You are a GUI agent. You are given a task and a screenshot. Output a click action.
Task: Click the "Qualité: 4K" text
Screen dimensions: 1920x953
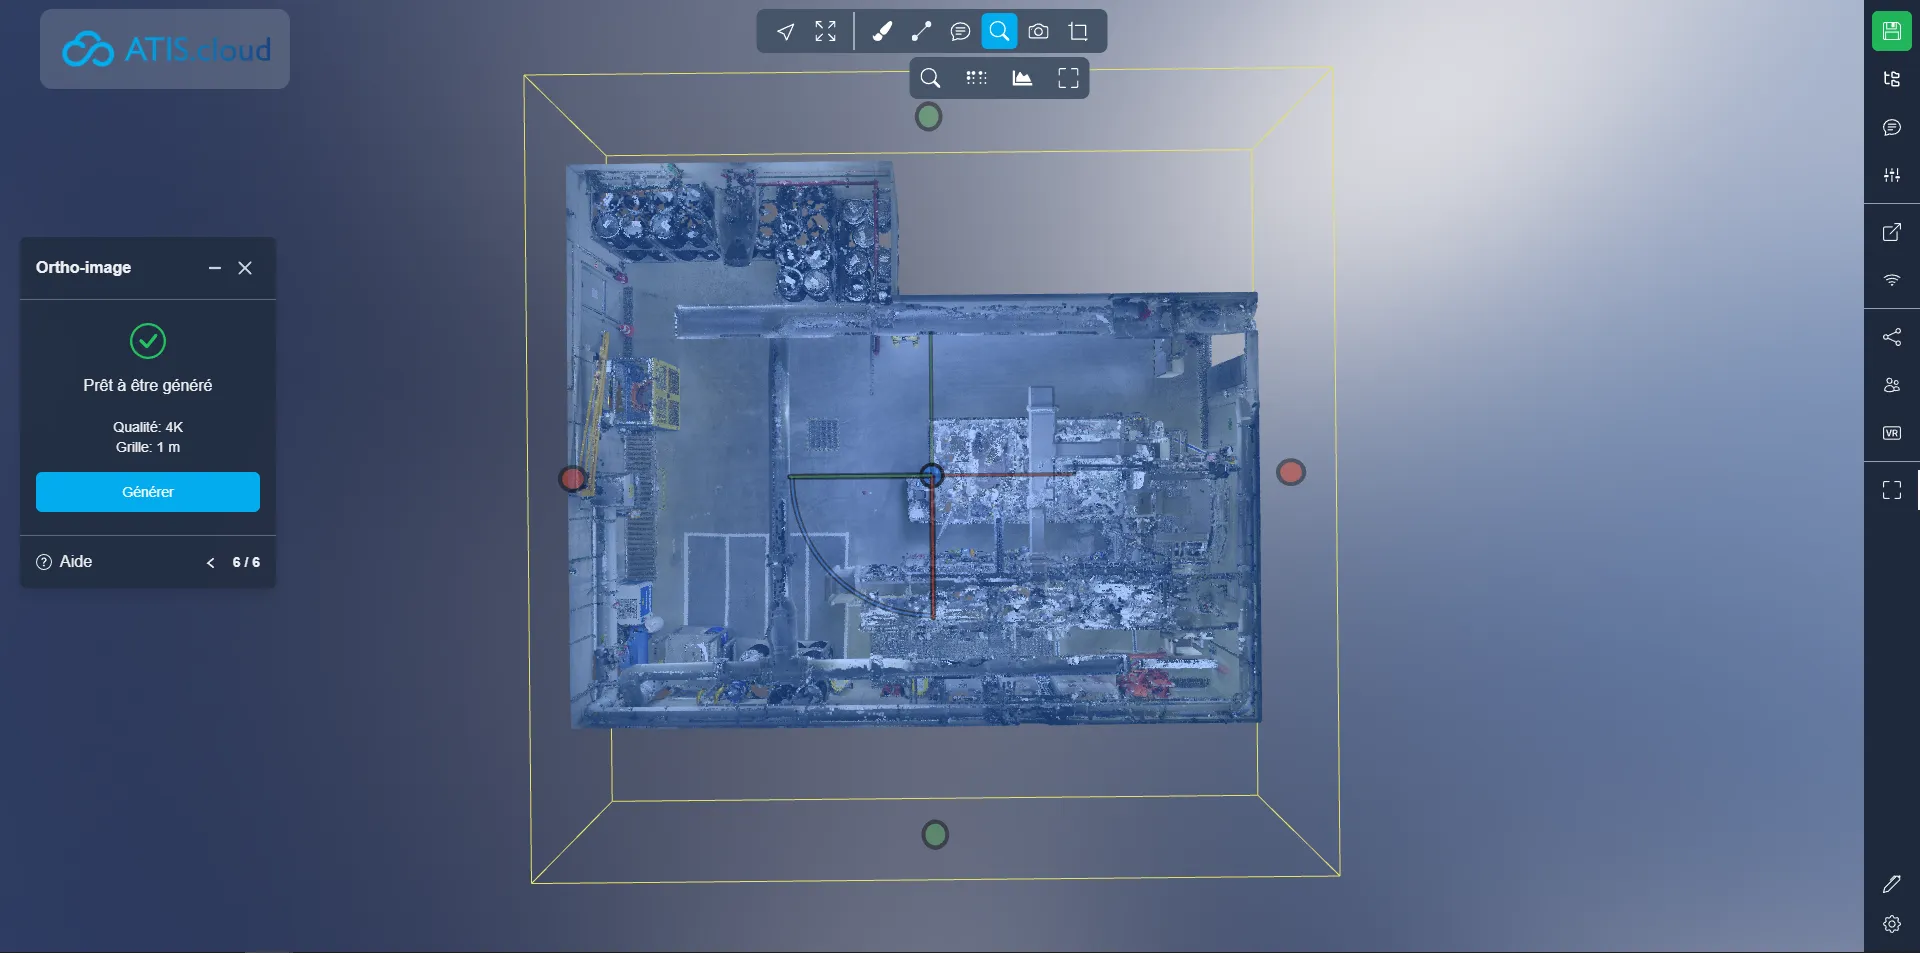148,427
